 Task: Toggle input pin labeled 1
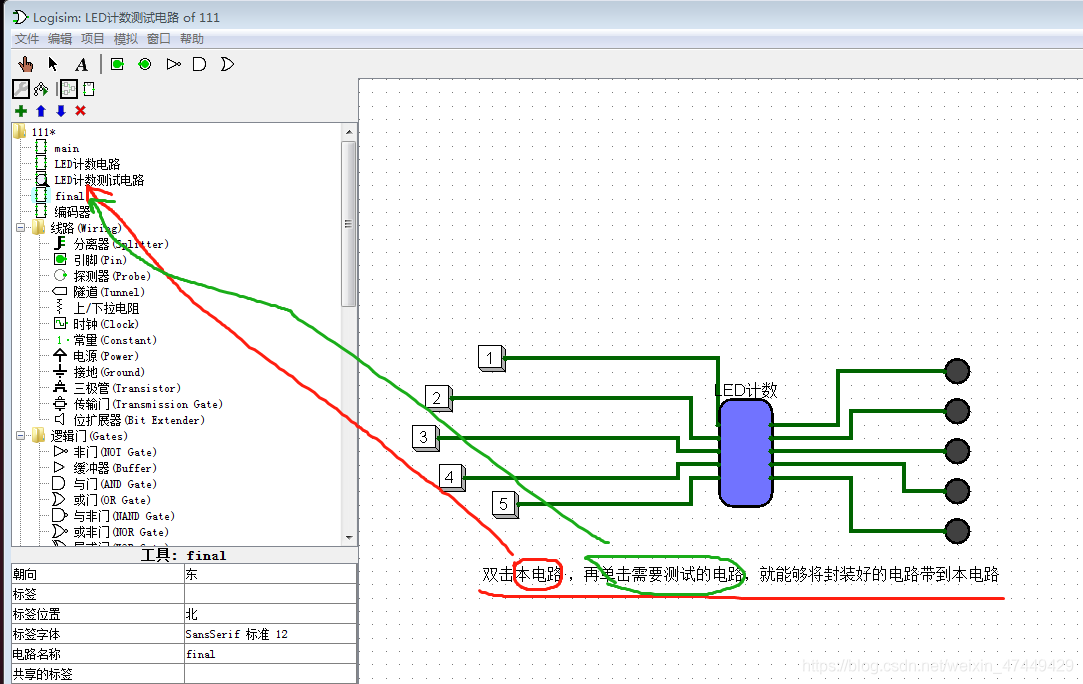(x=491, y=358)
